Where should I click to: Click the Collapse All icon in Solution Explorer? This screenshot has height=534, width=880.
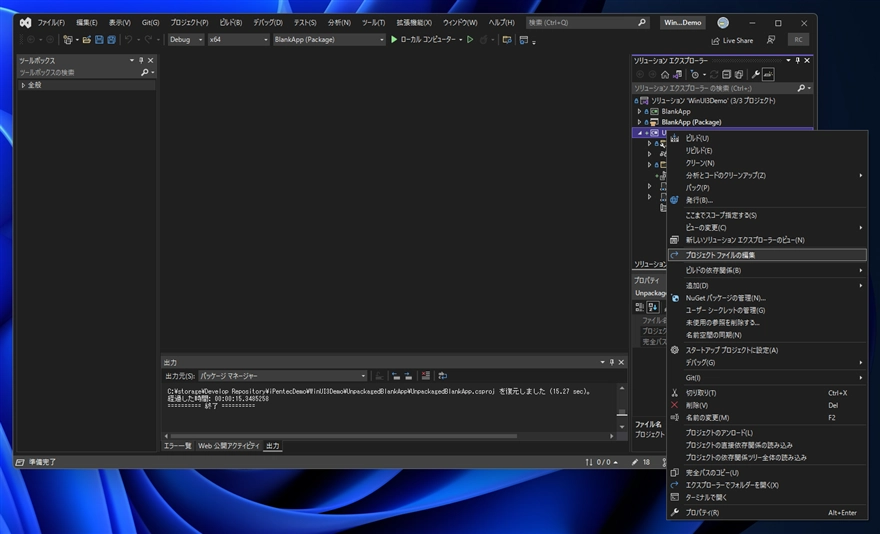point(726,74)
